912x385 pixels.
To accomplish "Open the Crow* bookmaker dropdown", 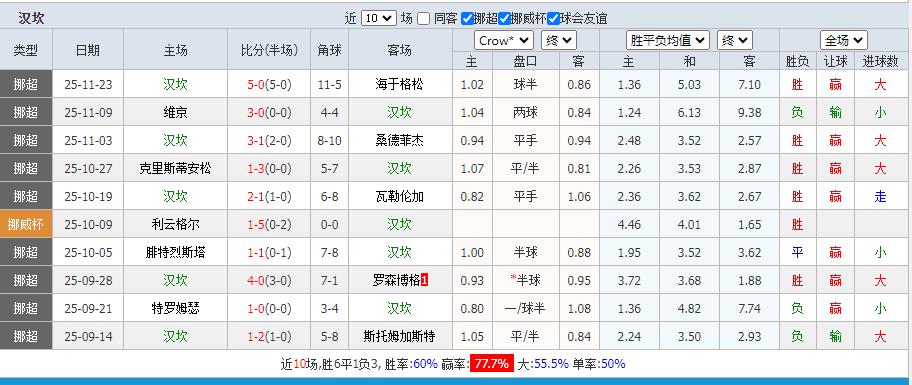I will point(504,41).
